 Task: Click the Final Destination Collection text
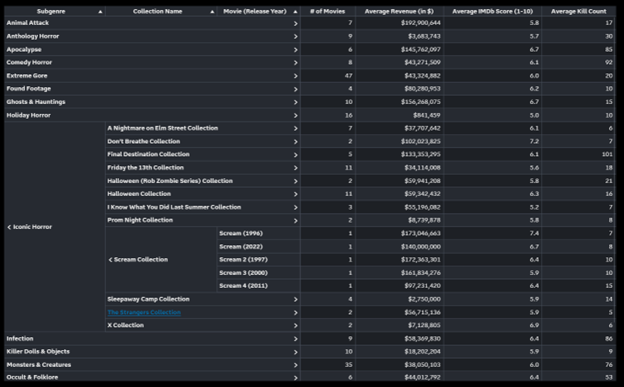[148, 154]
